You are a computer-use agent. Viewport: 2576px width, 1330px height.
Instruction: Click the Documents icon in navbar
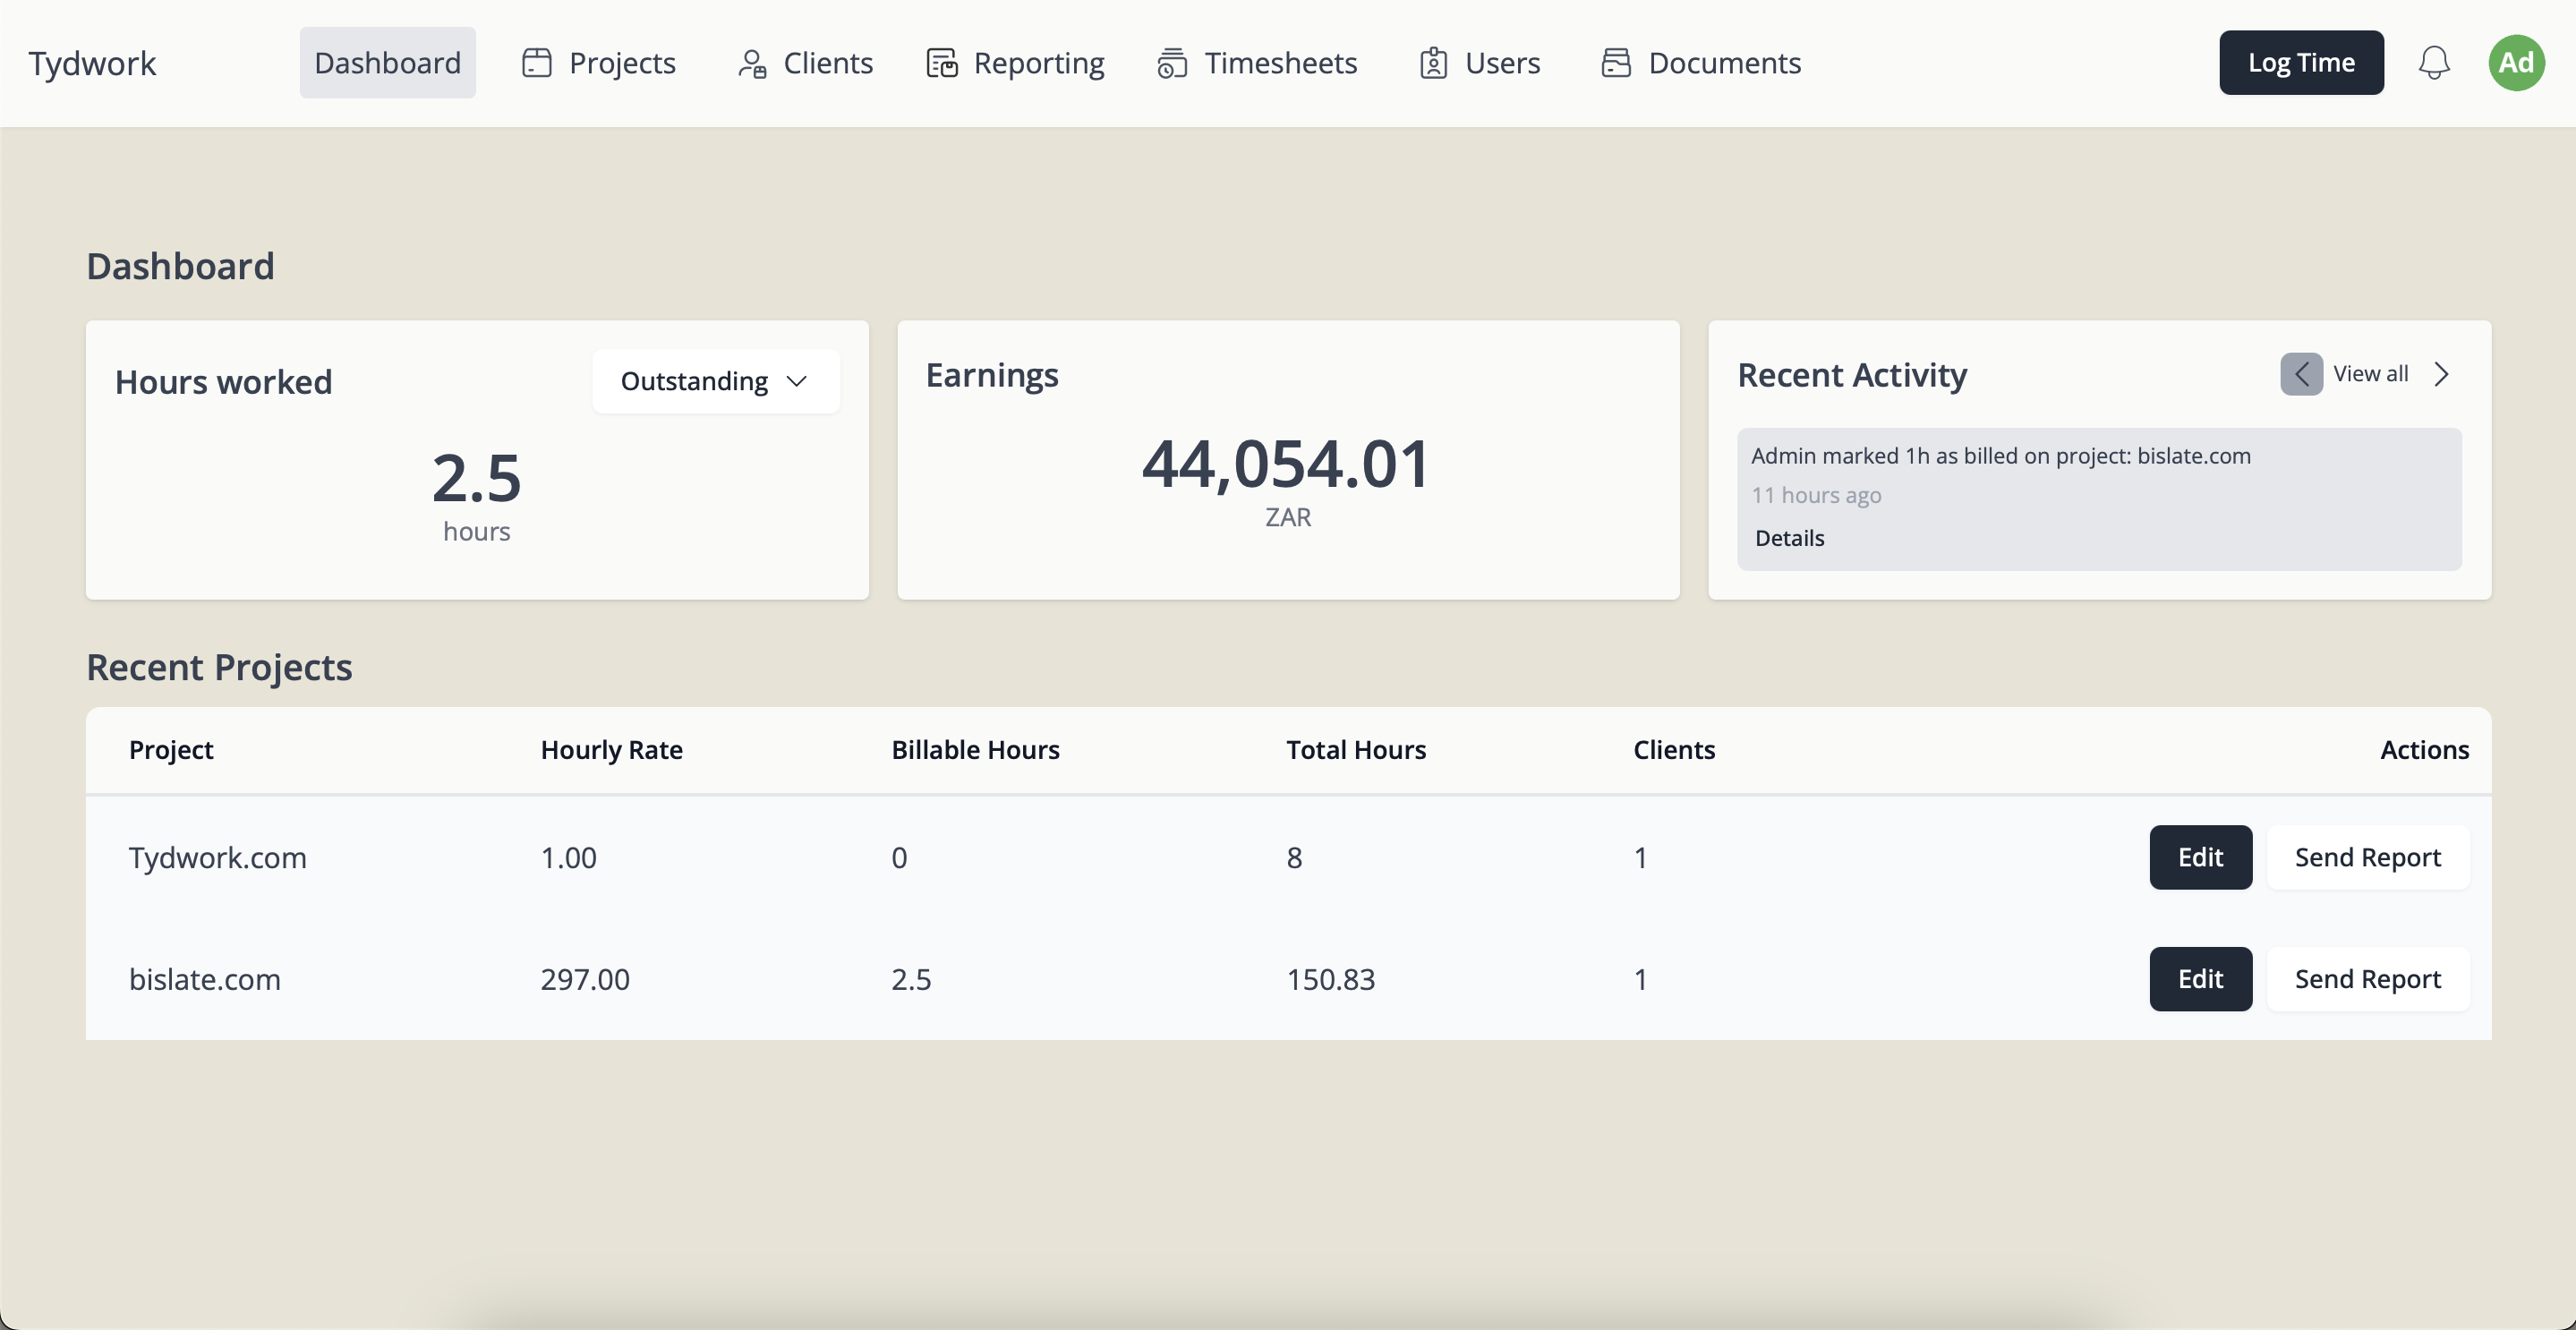pos(1616,63)
